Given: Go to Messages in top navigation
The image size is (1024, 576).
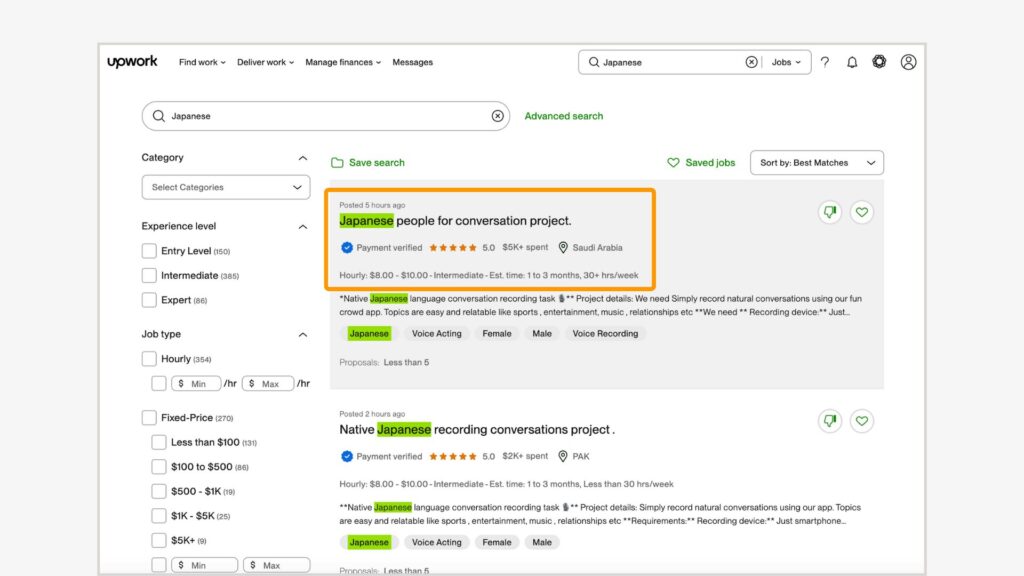Looking at the screenshot, I should tap(412, 62).
